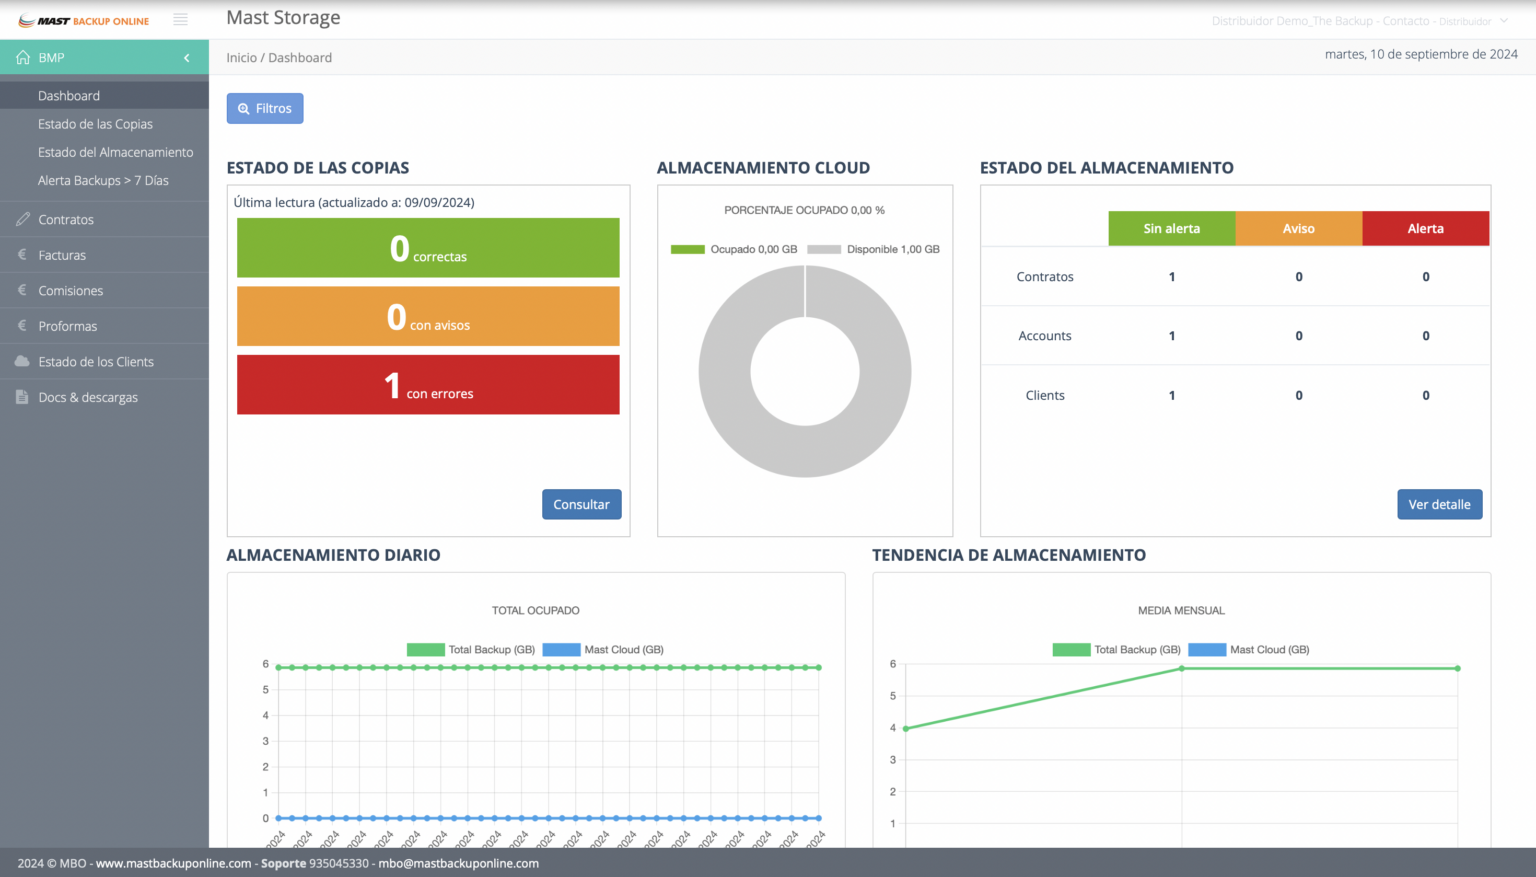Viewport: 1536px width, 877px height.
Task: Click the cloud icon beside Estado de los Clients
Action: coord(22,361)
